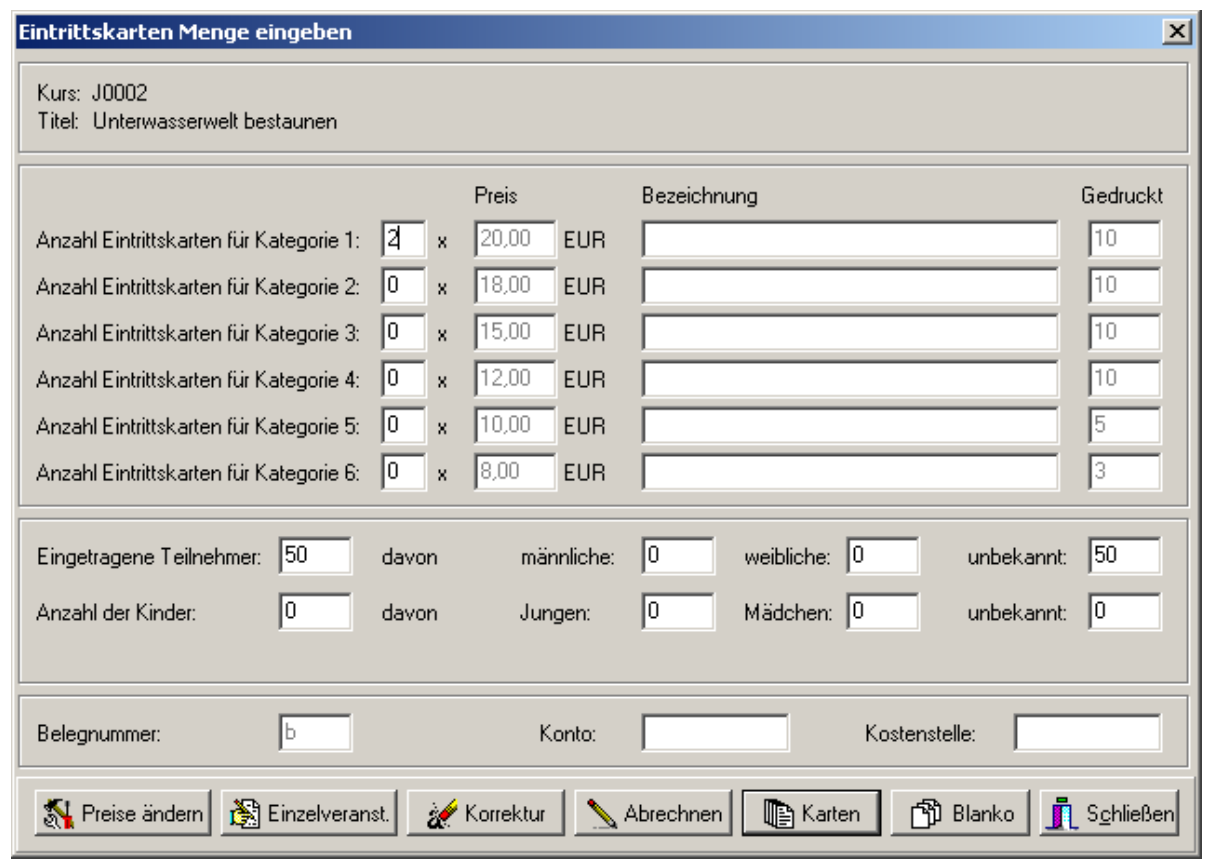
Task: Close the Eintrittskarten dialog window
Action: click(1178, 32)
